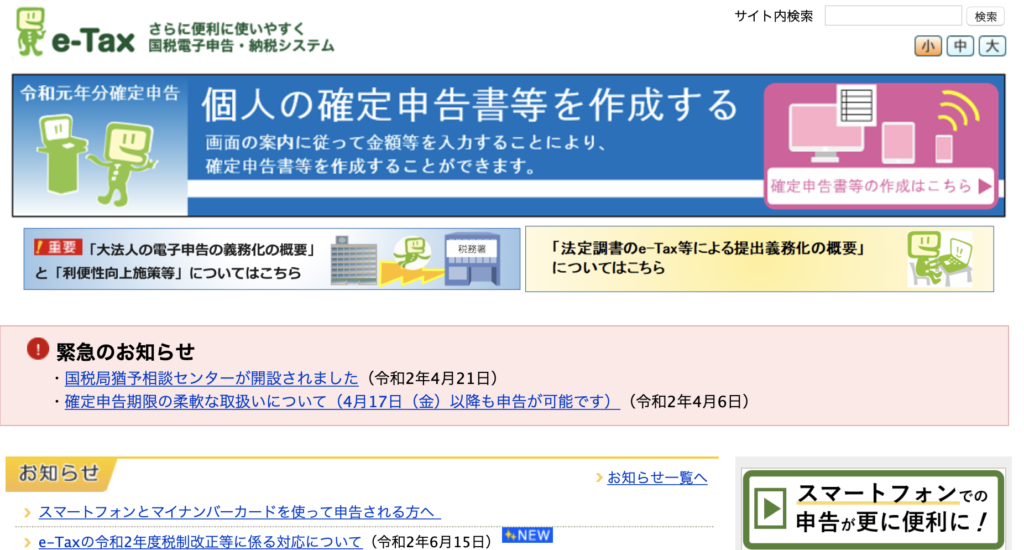This screenshot has height=550, width=1024.
Task: Click the 国税電子申告・納税システム tagline text
Action: click(241, 46)
